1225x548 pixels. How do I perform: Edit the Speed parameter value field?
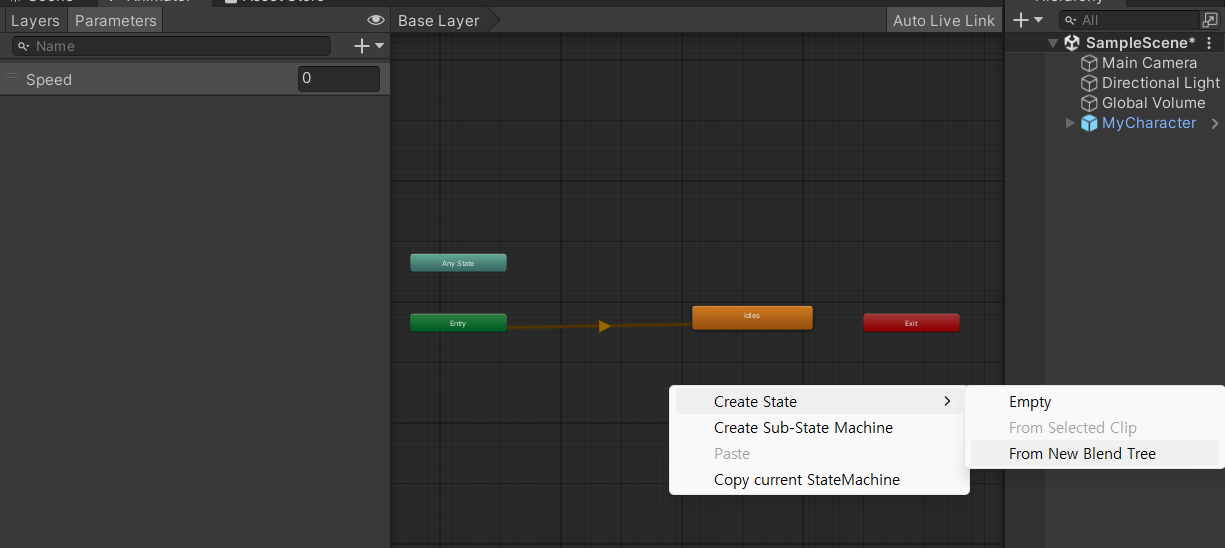click(x=339, y=79)
